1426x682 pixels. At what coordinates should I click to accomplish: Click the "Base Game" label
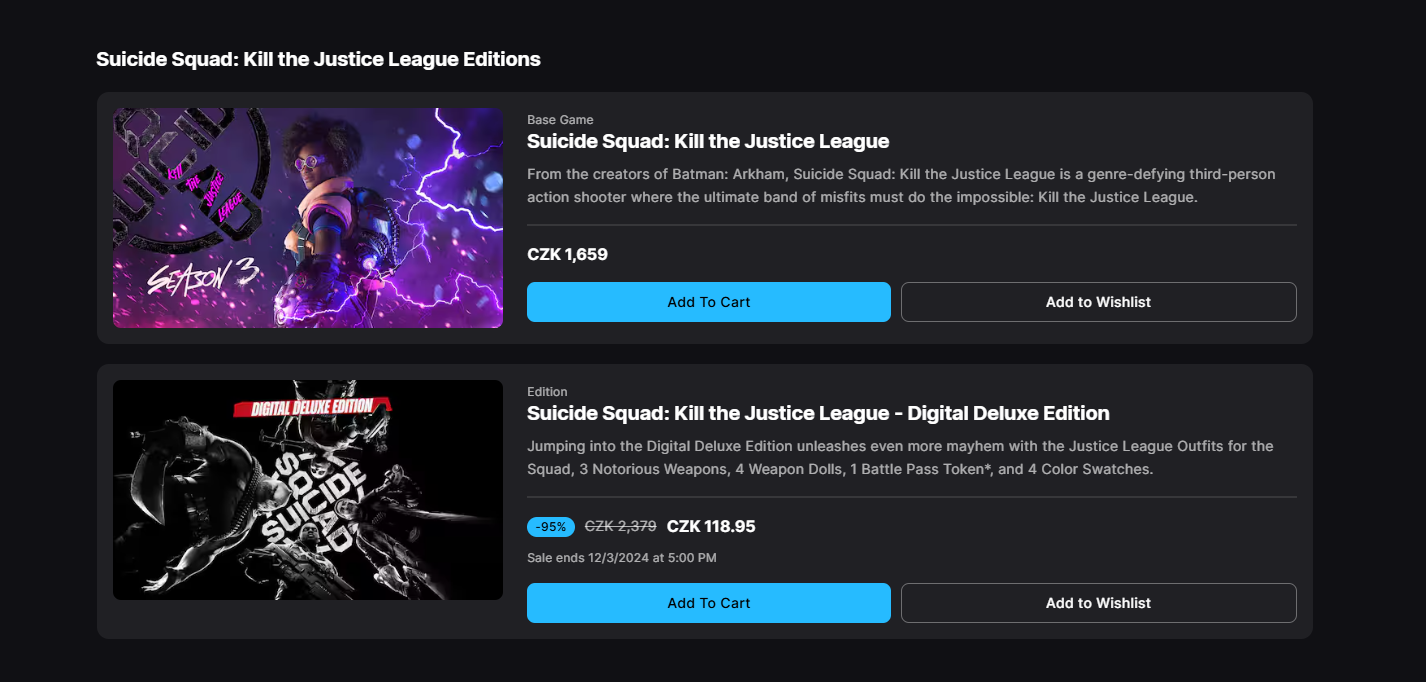(x=560, y=120)
